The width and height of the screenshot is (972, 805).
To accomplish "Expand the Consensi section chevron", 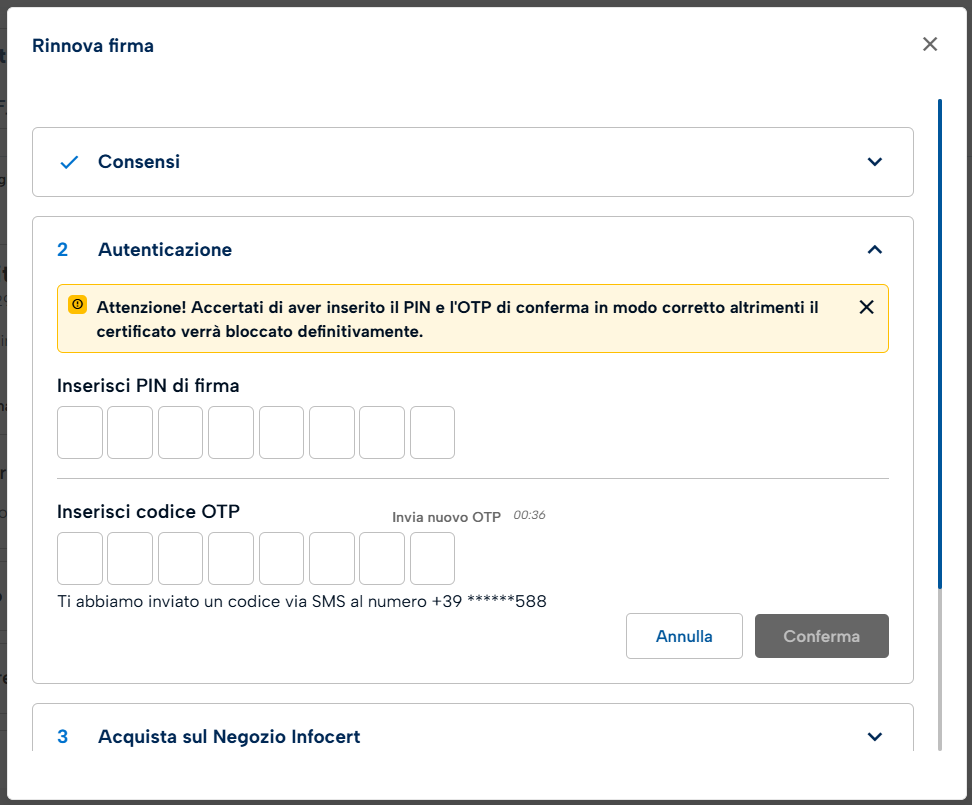I will [875, 162].
